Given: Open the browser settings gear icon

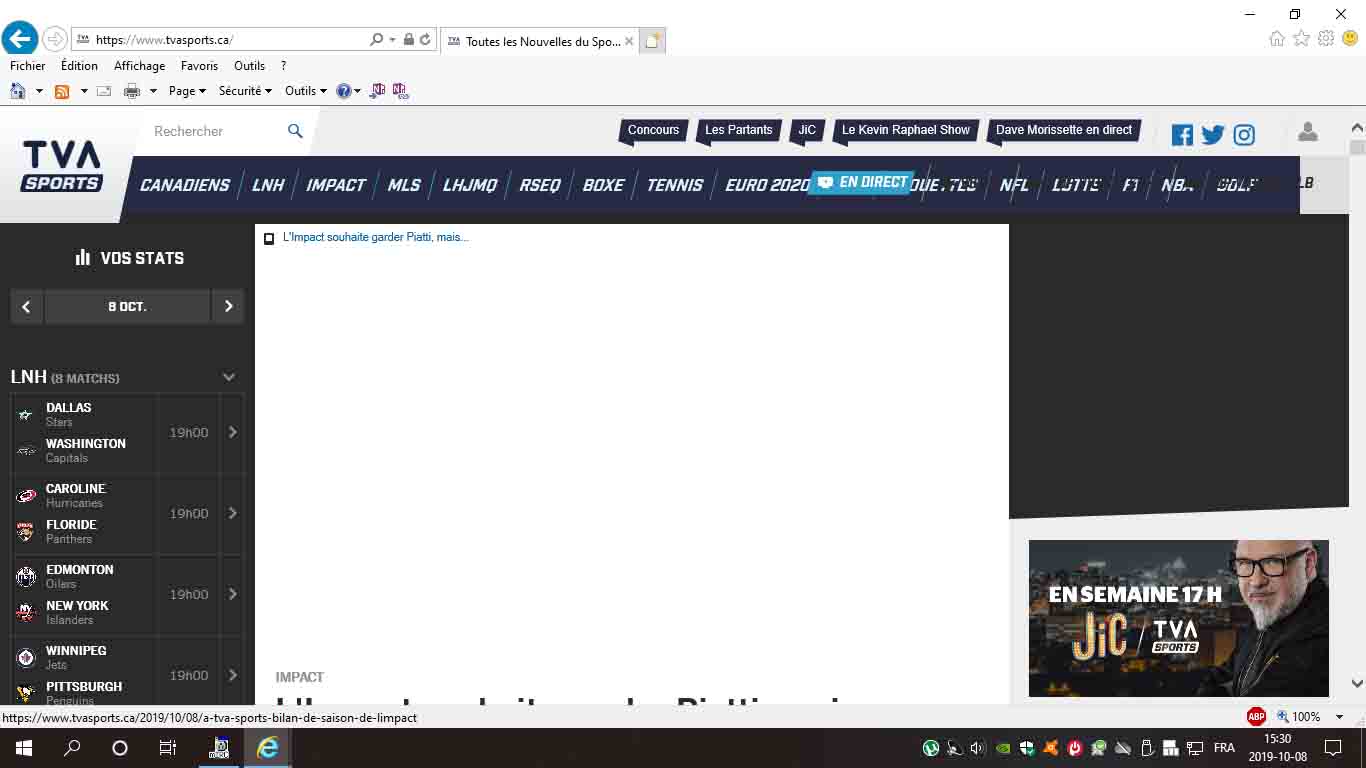Looking at the screenshot, I should click(1326, 39).
